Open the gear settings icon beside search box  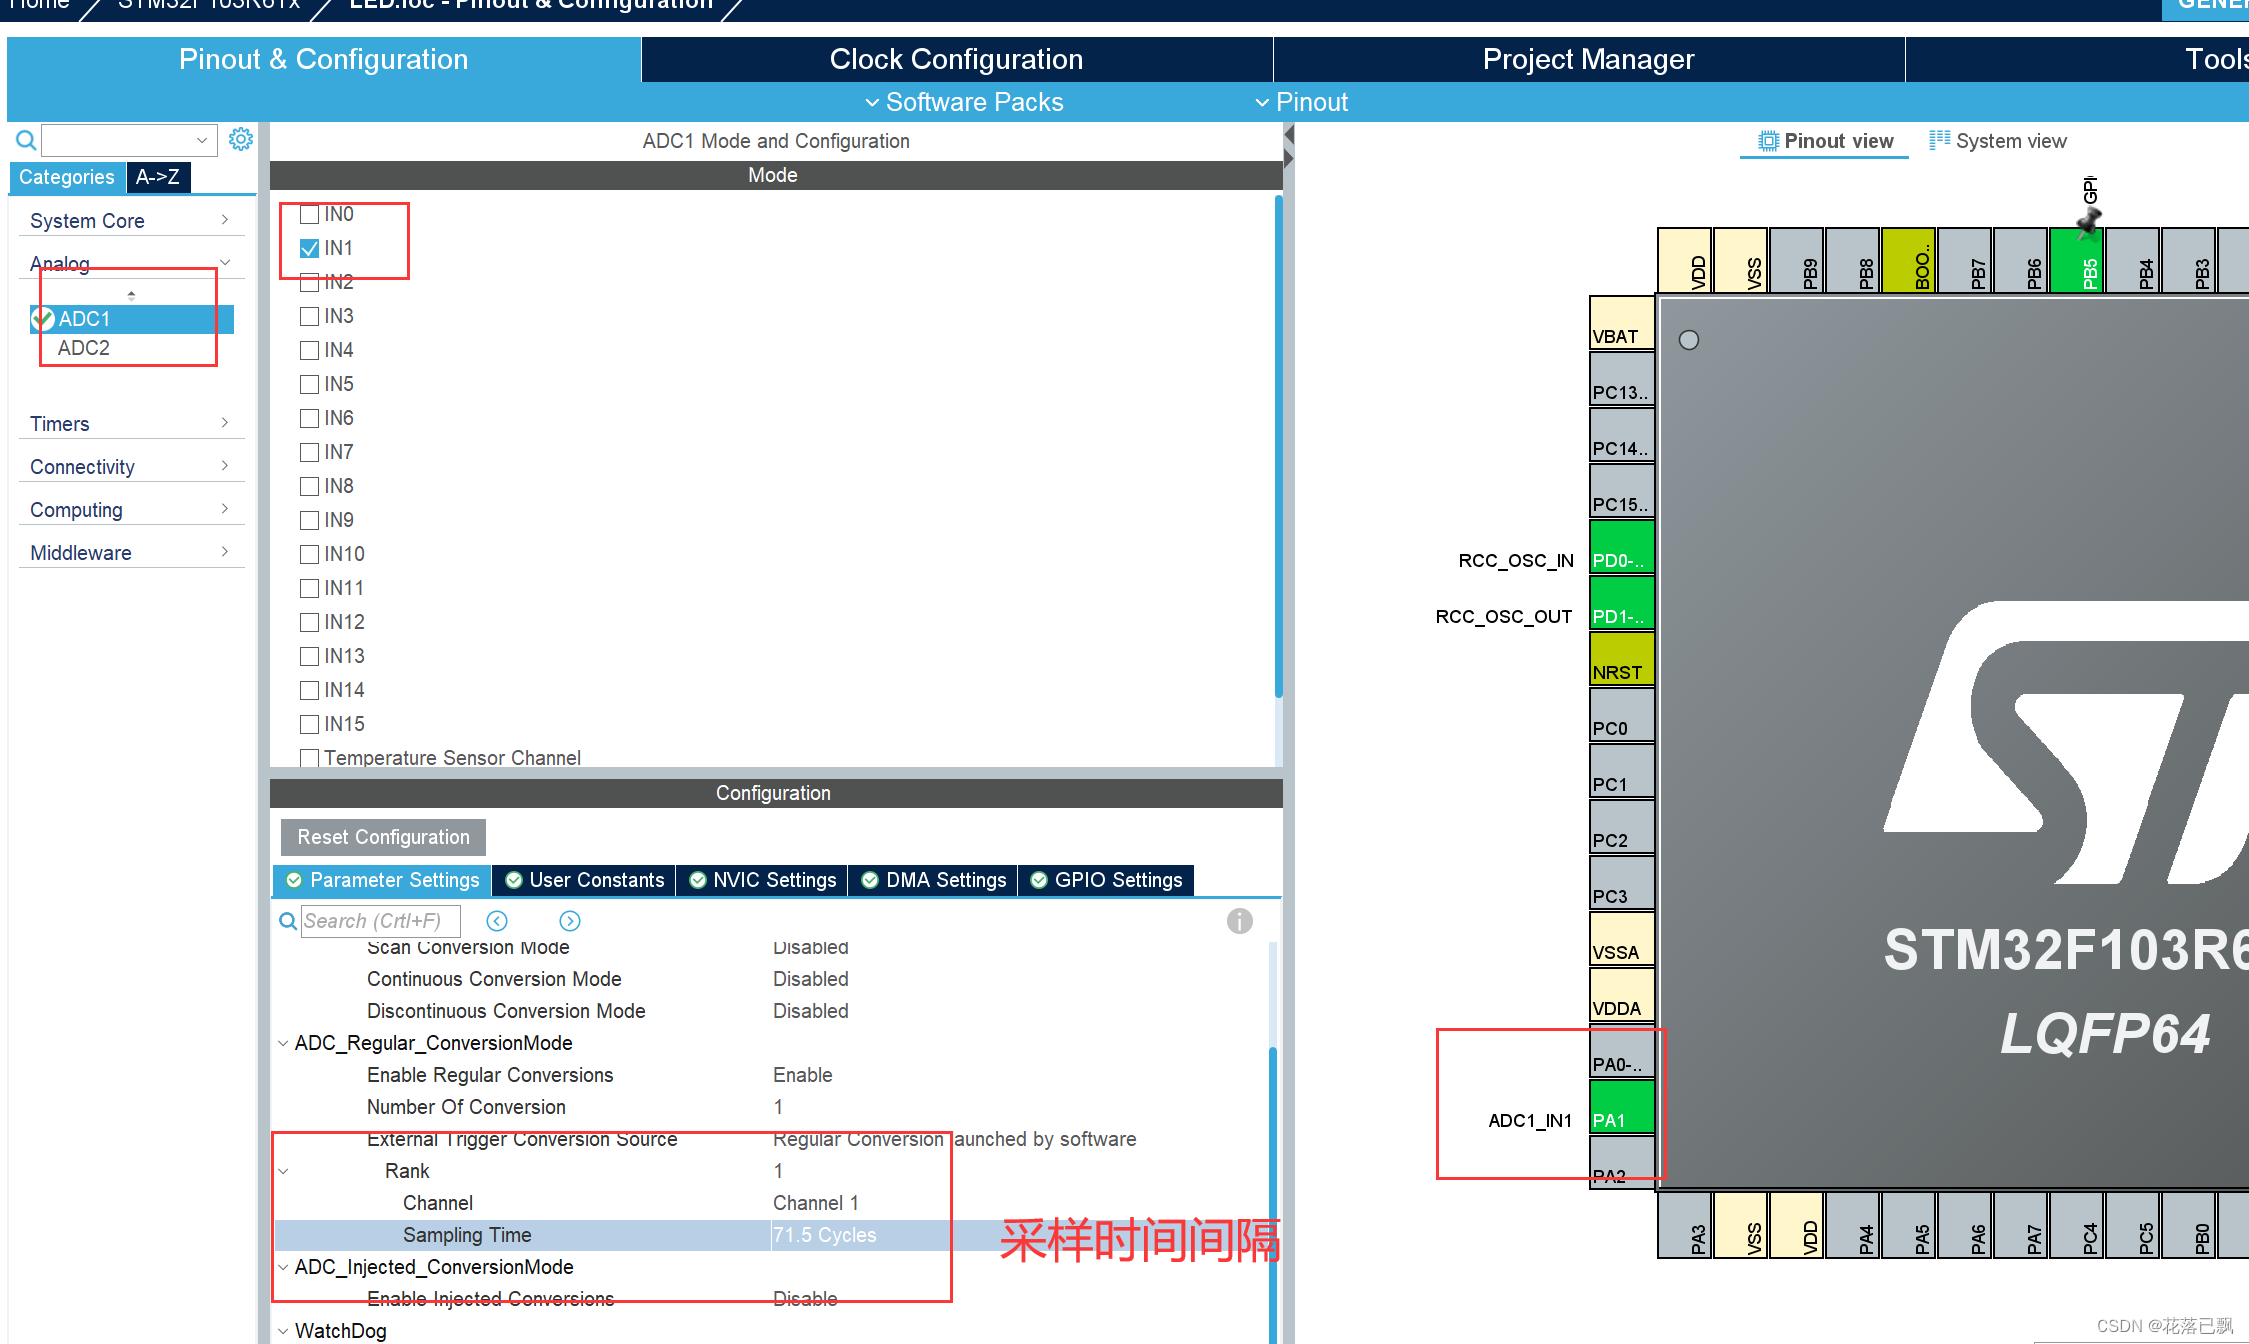241,139
